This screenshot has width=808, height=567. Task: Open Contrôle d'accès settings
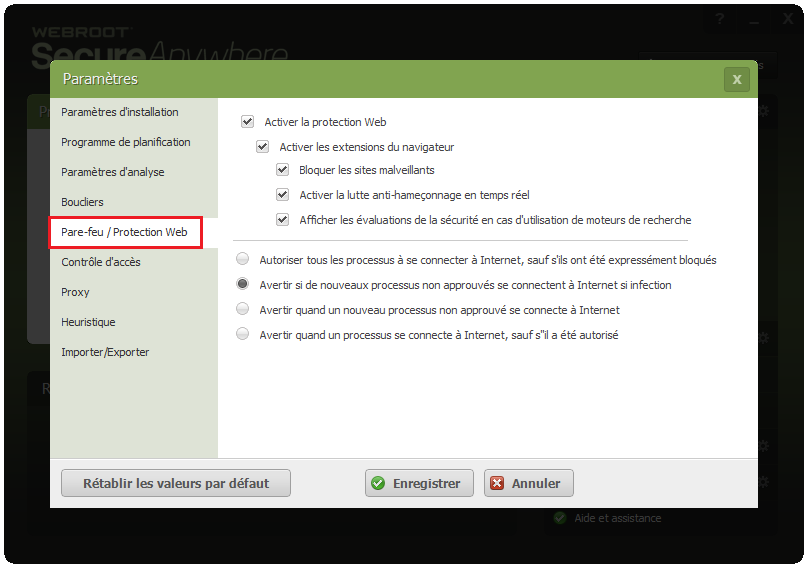(101, 262)
